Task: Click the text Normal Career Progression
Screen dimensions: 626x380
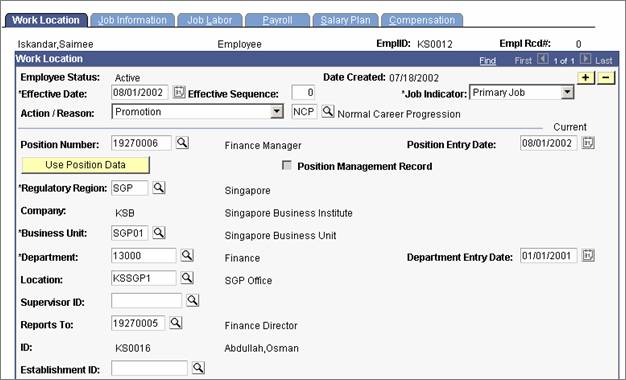Action: click(x=399, y=114)
